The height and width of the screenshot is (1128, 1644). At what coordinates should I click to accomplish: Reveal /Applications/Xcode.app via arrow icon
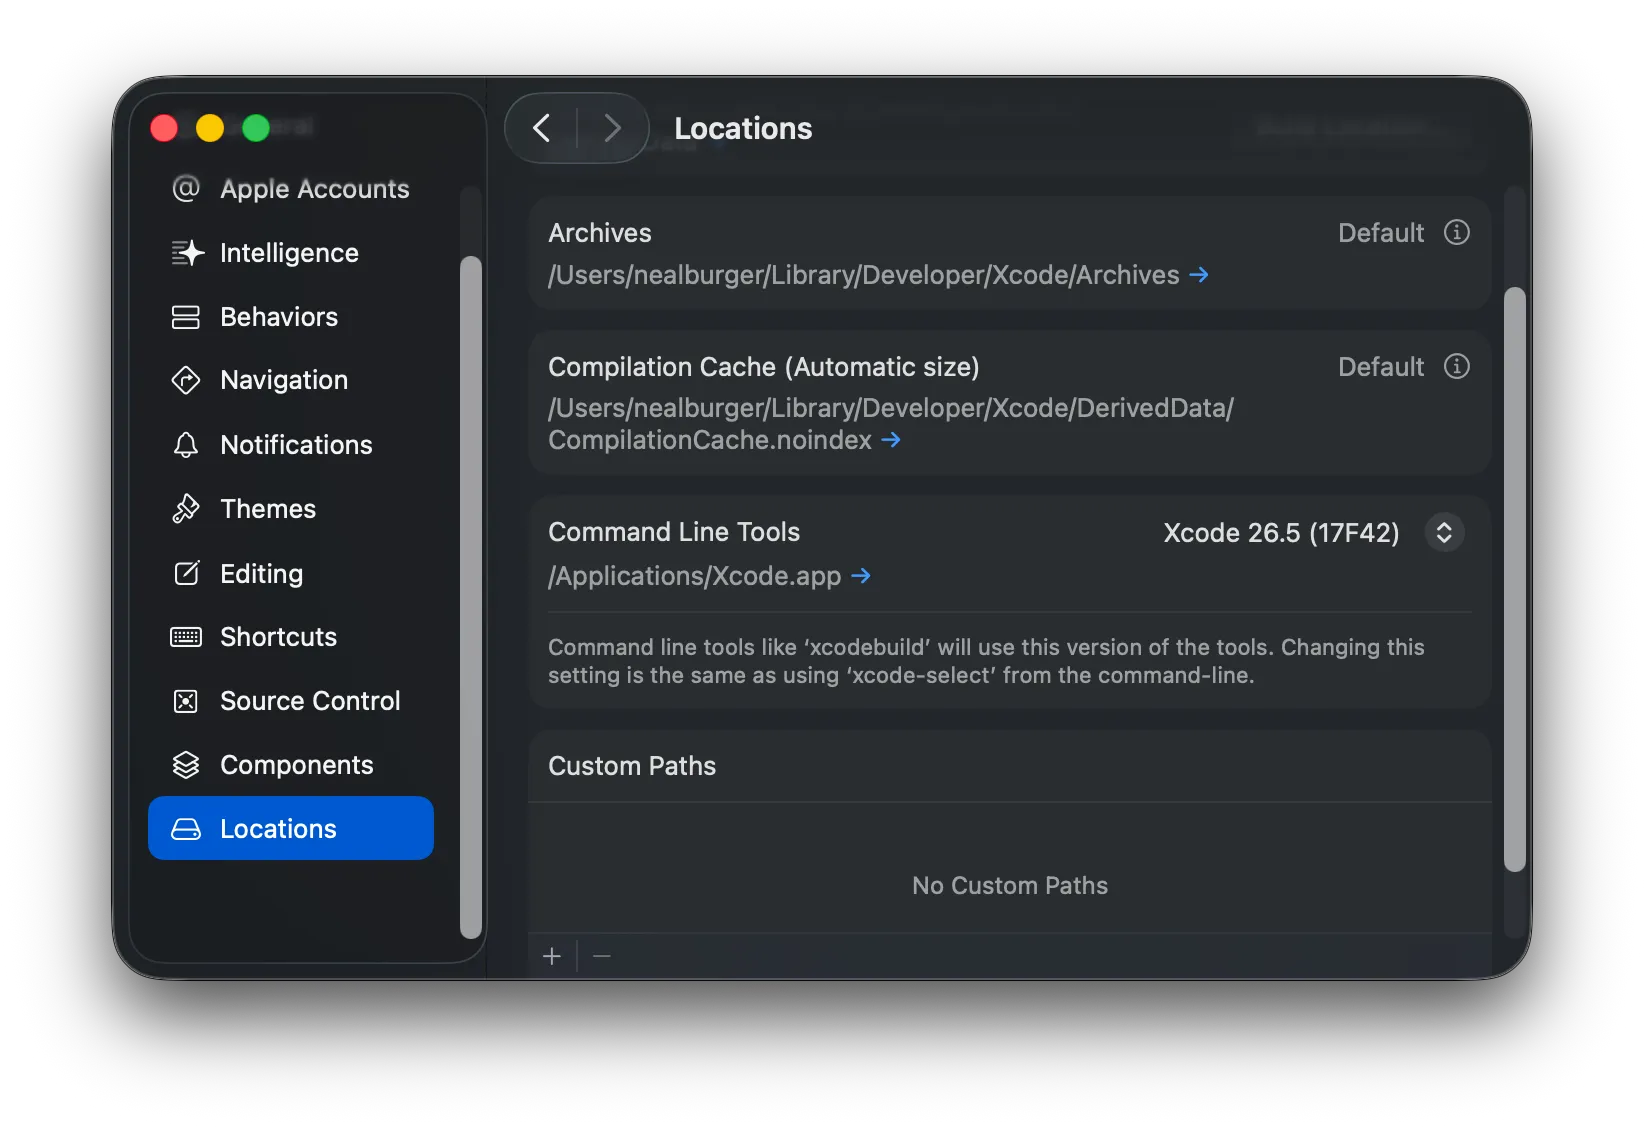pos(861,576)
